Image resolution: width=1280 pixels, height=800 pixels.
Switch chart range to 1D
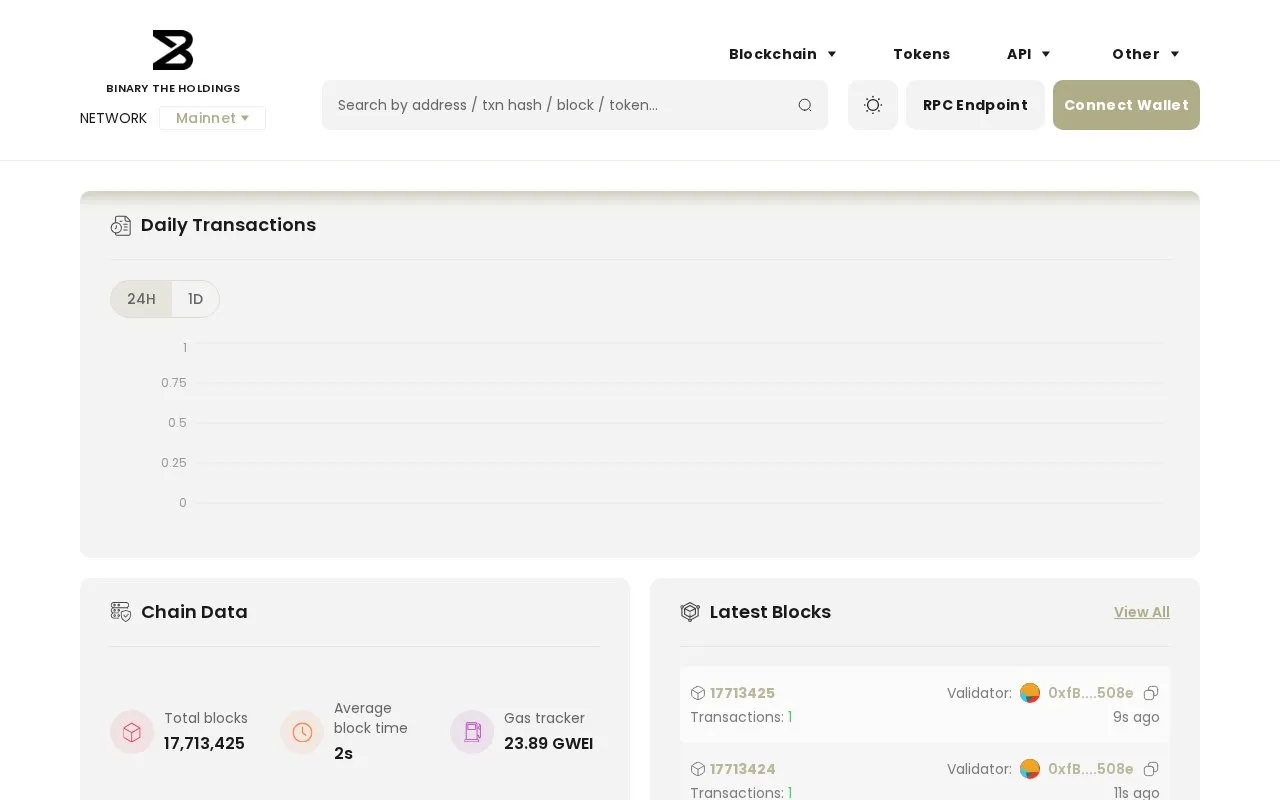coord(196,299)
